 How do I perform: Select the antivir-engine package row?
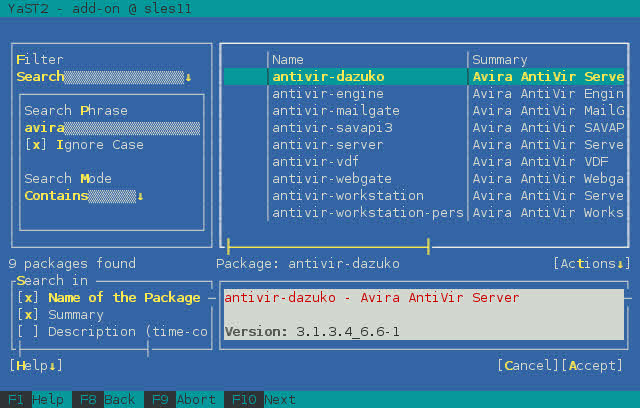click(424, 94)
